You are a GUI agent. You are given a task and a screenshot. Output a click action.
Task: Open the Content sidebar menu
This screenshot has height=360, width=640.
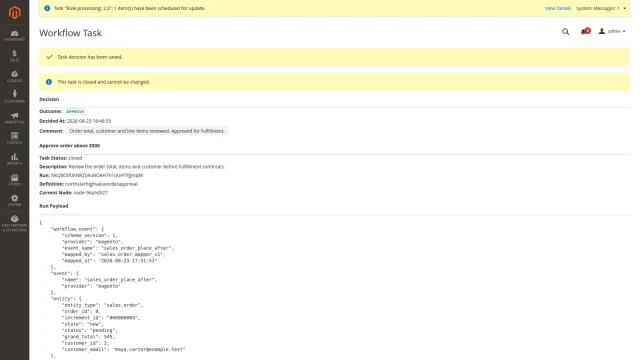[x=14, y=138]
